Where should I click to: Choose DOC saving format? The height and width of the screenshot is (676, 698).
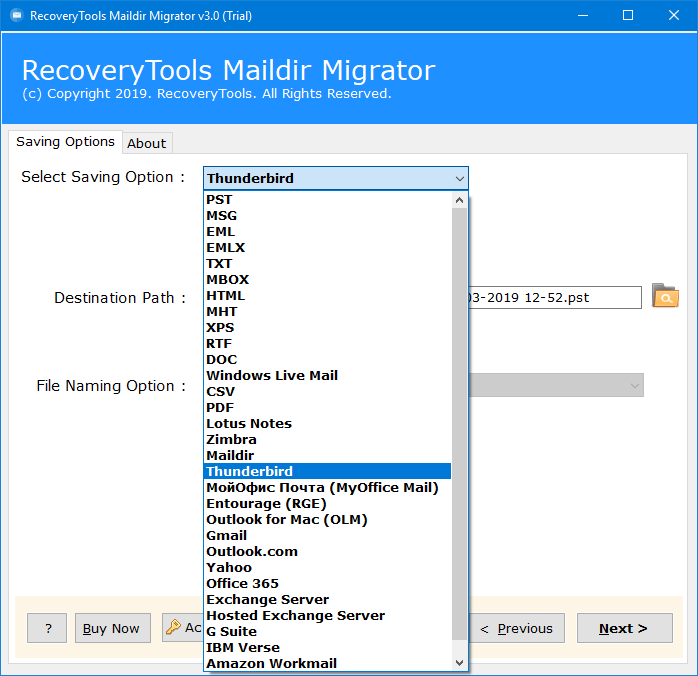coord(327,360)
